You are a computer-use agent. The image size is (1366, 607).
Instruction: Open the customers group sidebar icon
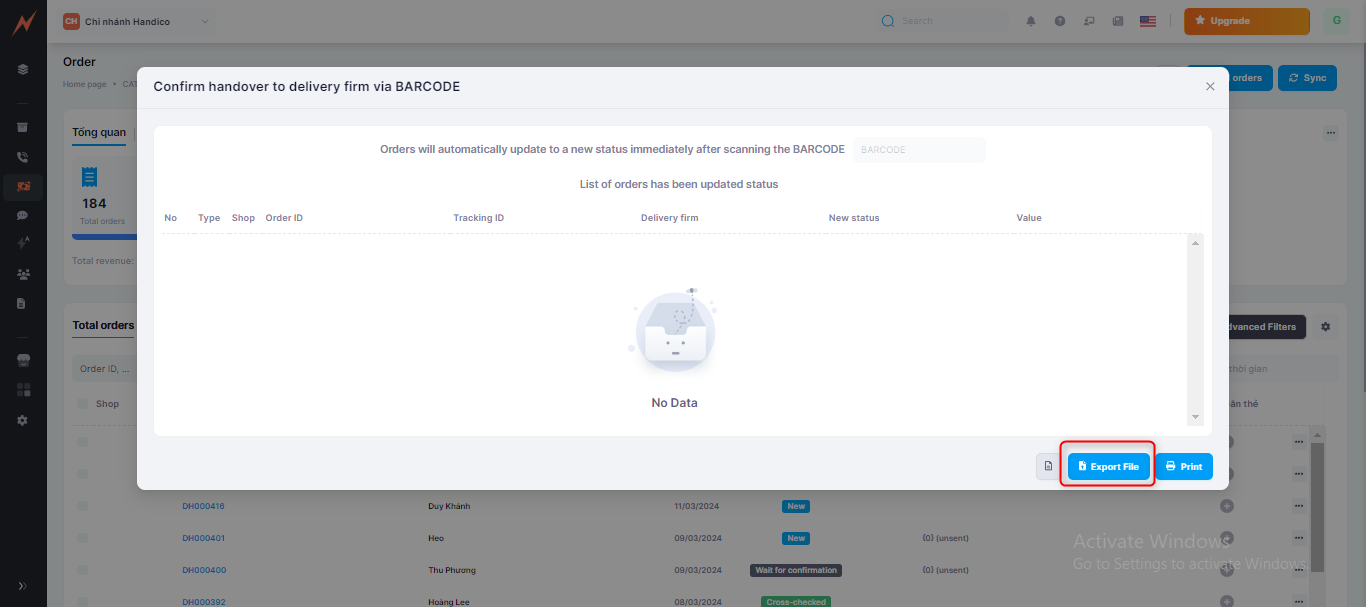point(23,273)
